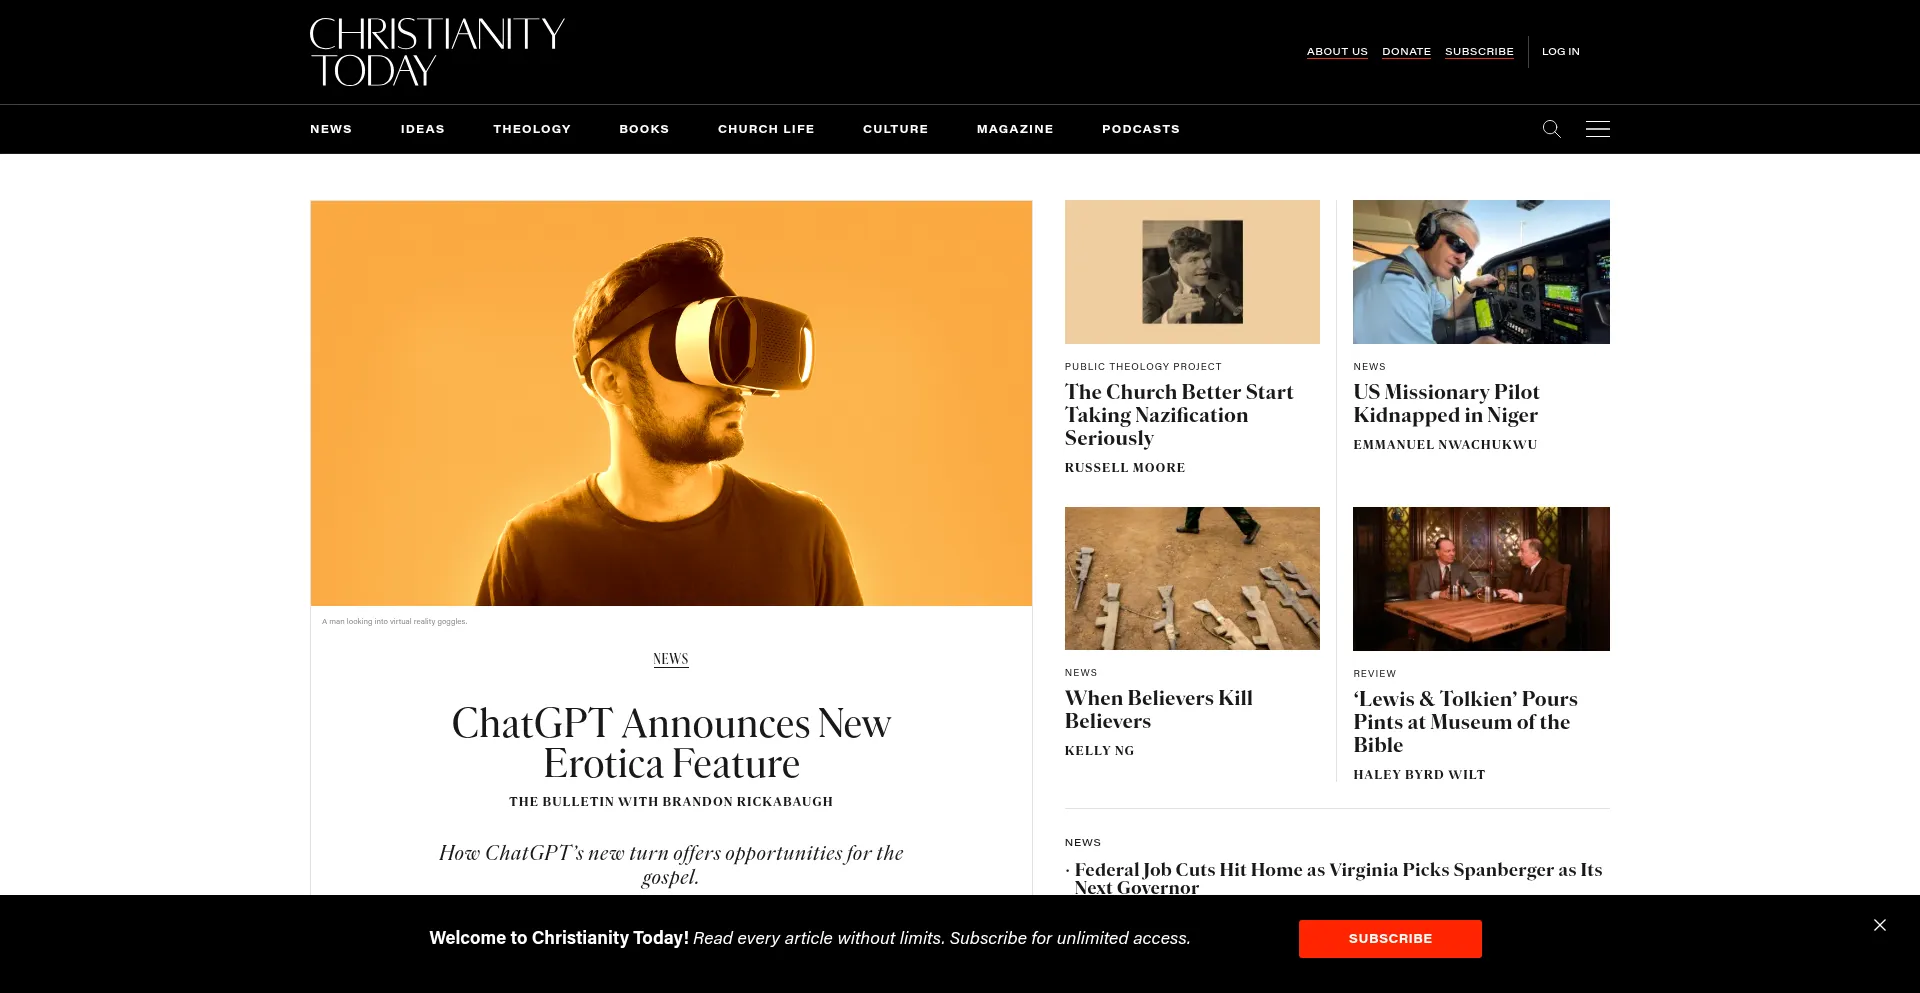Open the search magnifier icon
The width and height of the screenshot is (1920, 993).
pos(1551,129)
